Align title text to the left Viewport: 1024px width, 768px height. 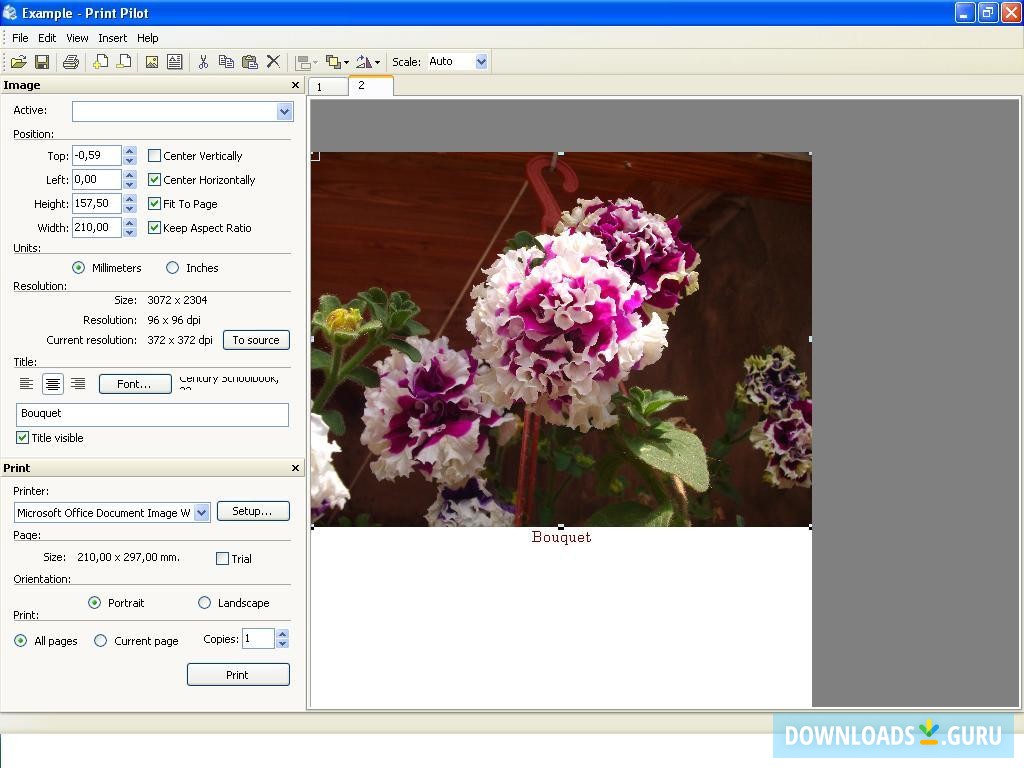(27, 384)
